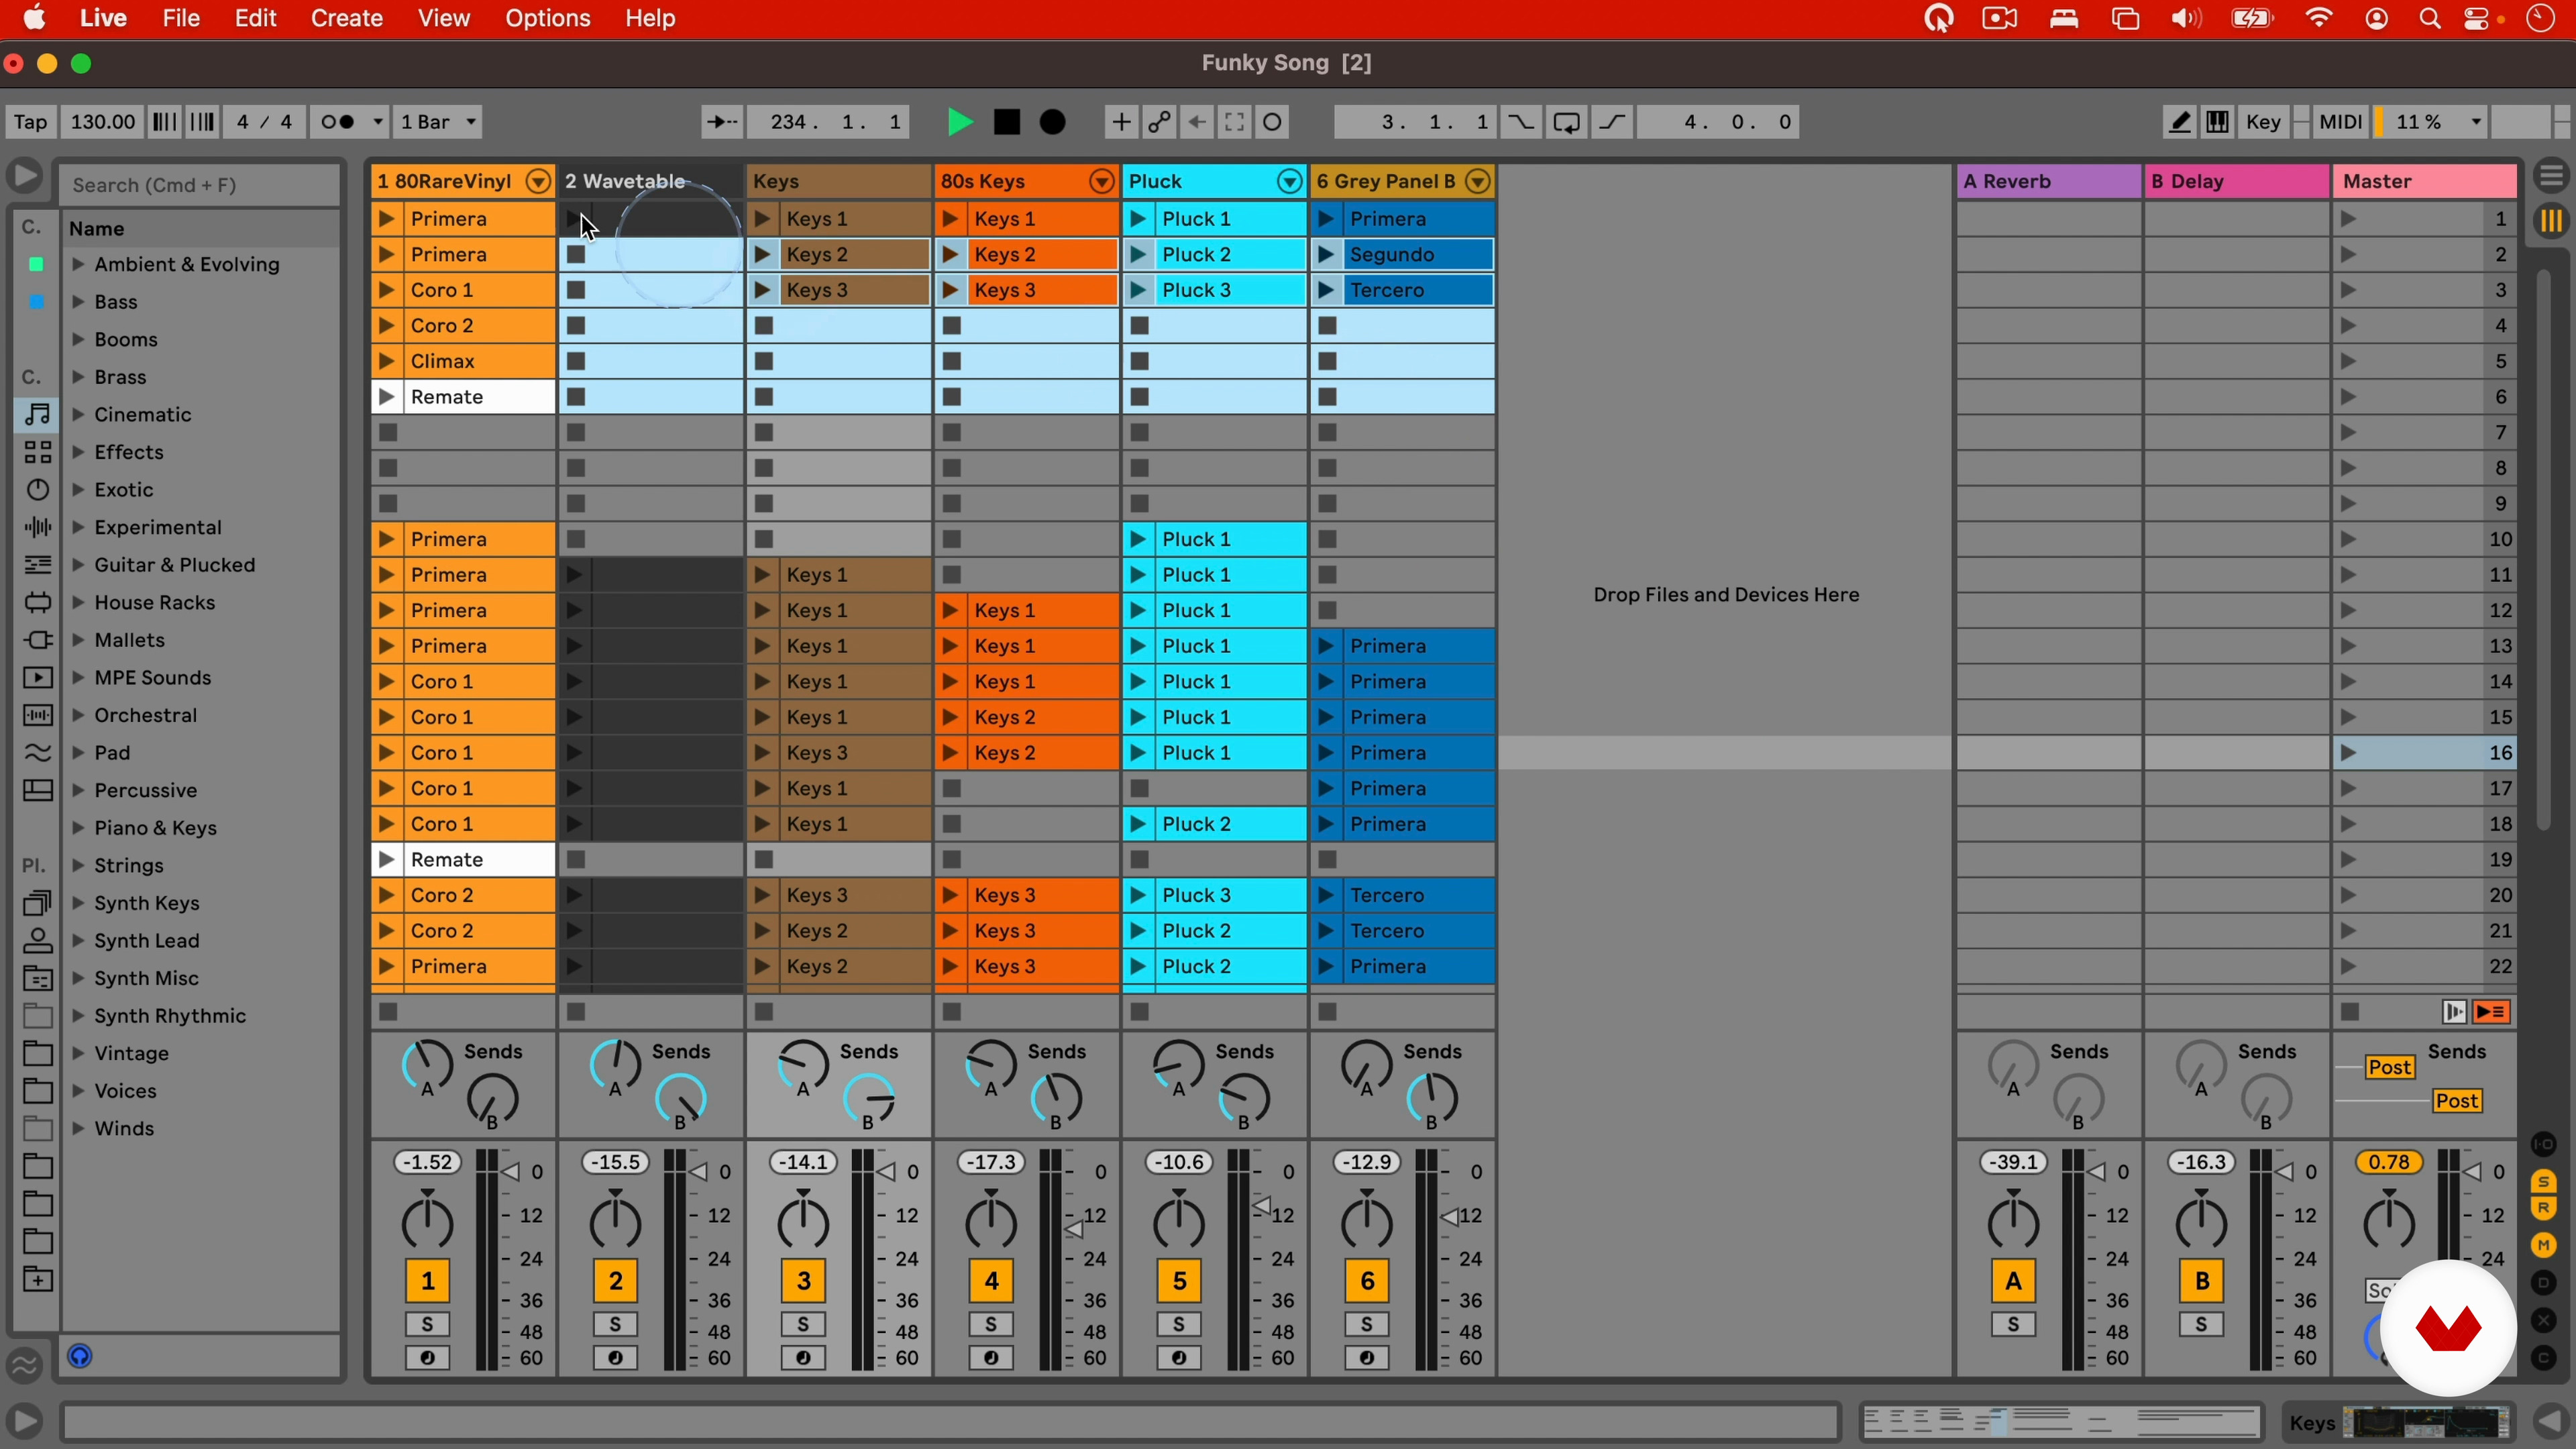Select the A Reverb return track header

(2047, 181)
